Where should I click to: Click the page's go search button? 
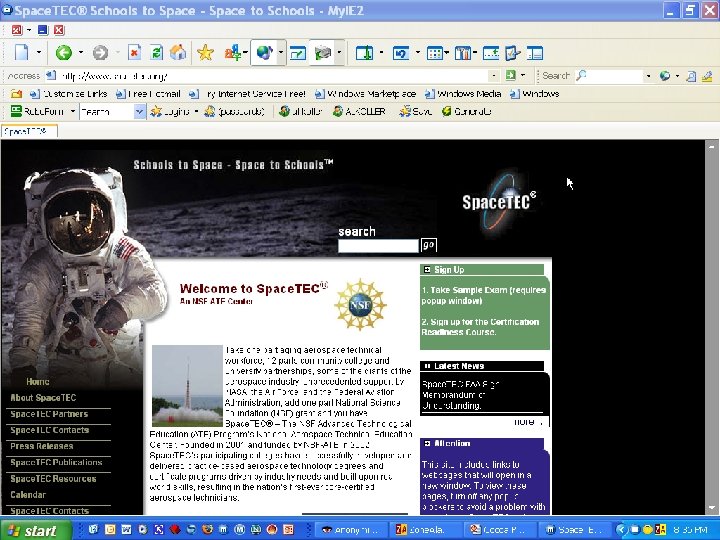[428, 245]
